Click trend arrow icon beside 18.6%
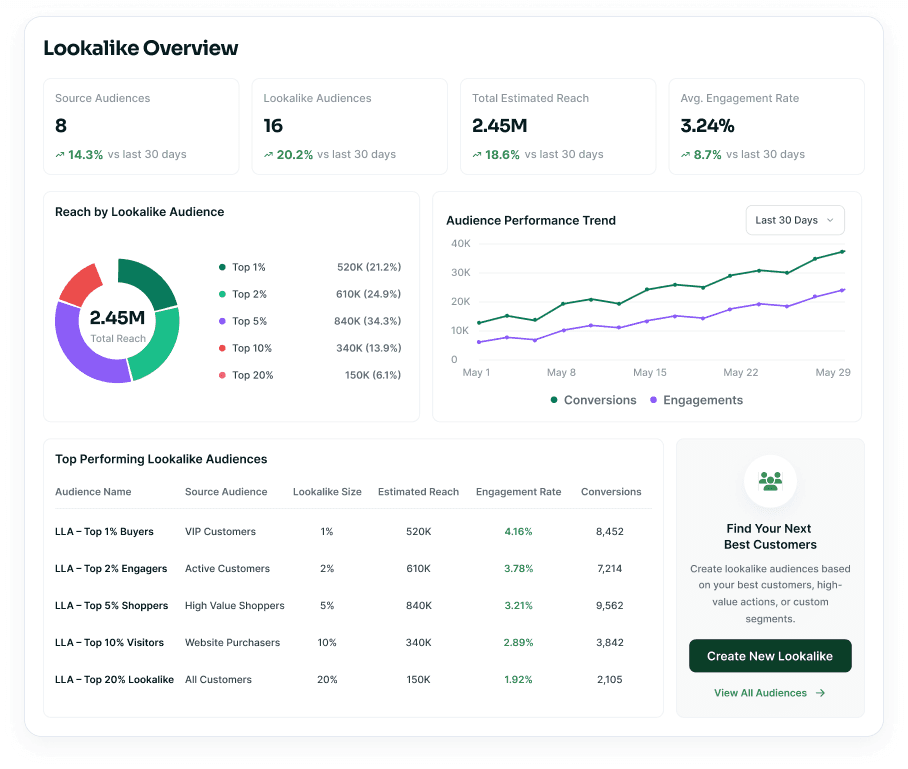The image size is (908, 769). click(x=477, y=155)
